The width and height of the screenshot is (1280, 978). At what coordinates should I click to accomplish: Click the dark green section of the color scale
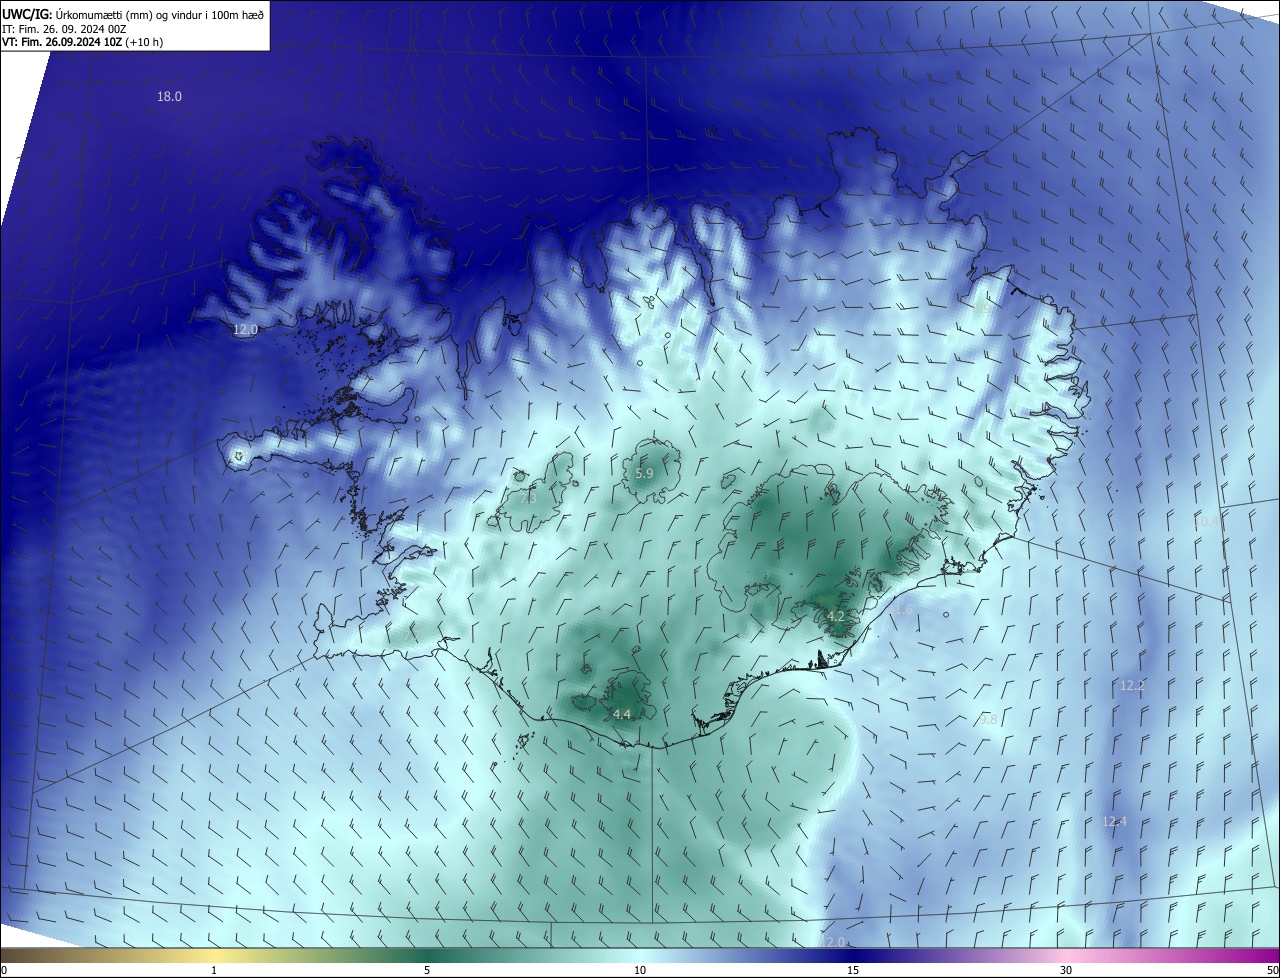pyautogui.click(x=427, y=955)
